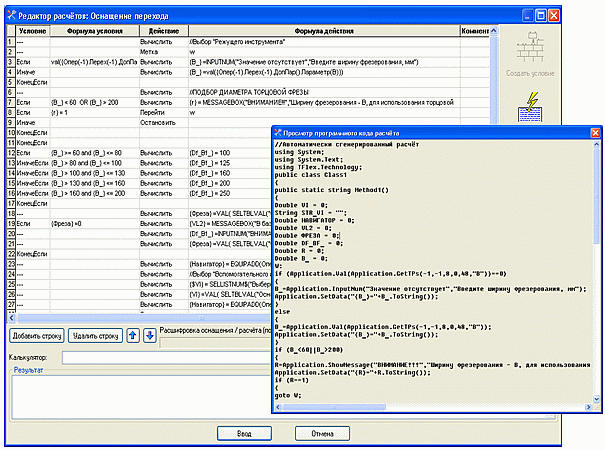Click code viewer's left scroll arrow
Image resolution: width=605 pixels, height=450 pixels.
pos(277,407)
